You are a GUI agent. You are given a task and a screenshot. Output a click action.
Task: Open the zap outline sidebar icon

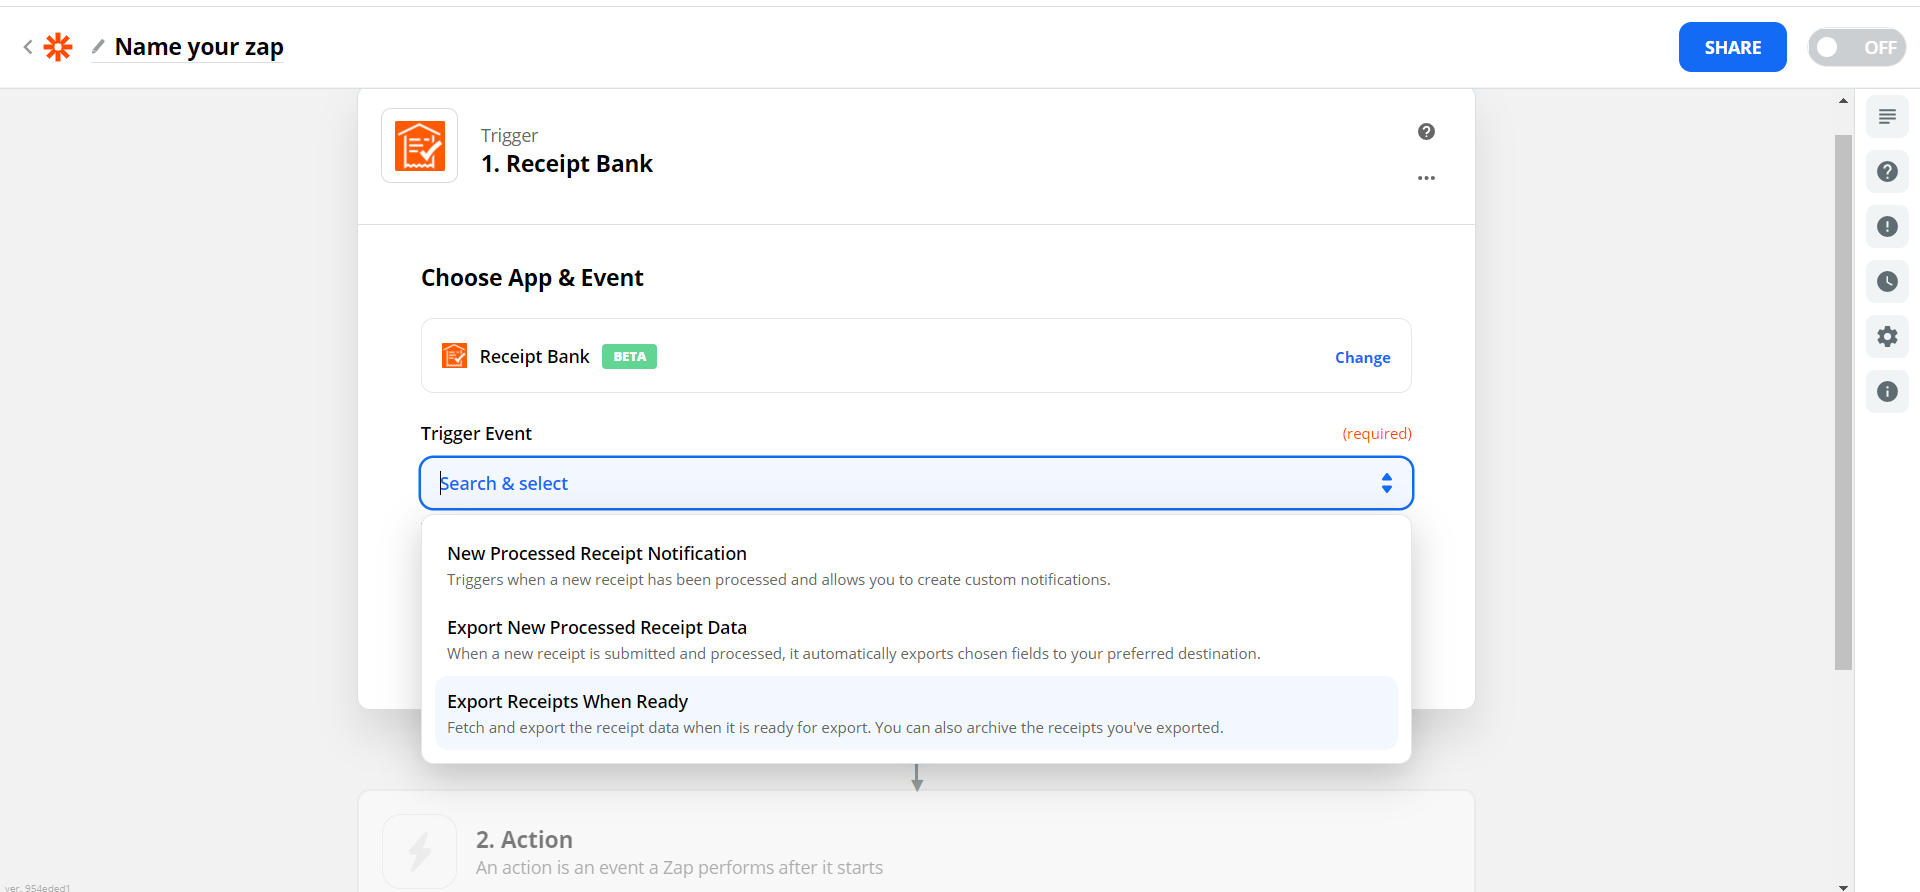point(1887,117)
